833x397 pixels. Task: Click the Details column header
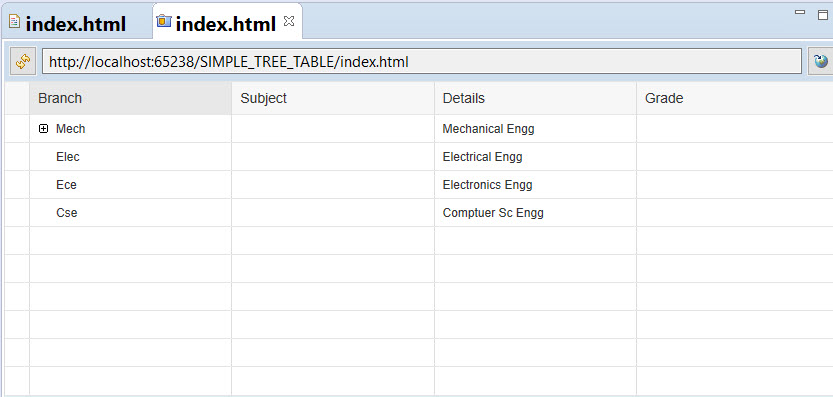535,98
